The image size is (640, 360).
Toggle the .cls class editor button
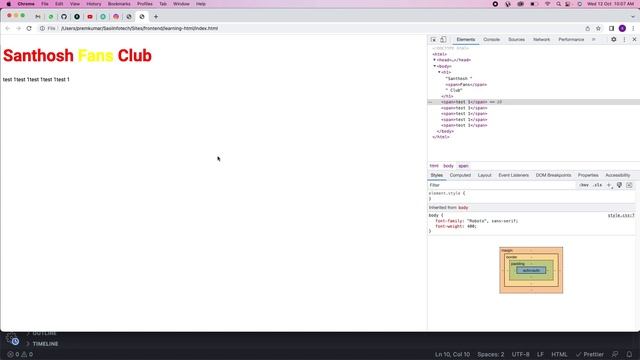[x=598, y=185]
